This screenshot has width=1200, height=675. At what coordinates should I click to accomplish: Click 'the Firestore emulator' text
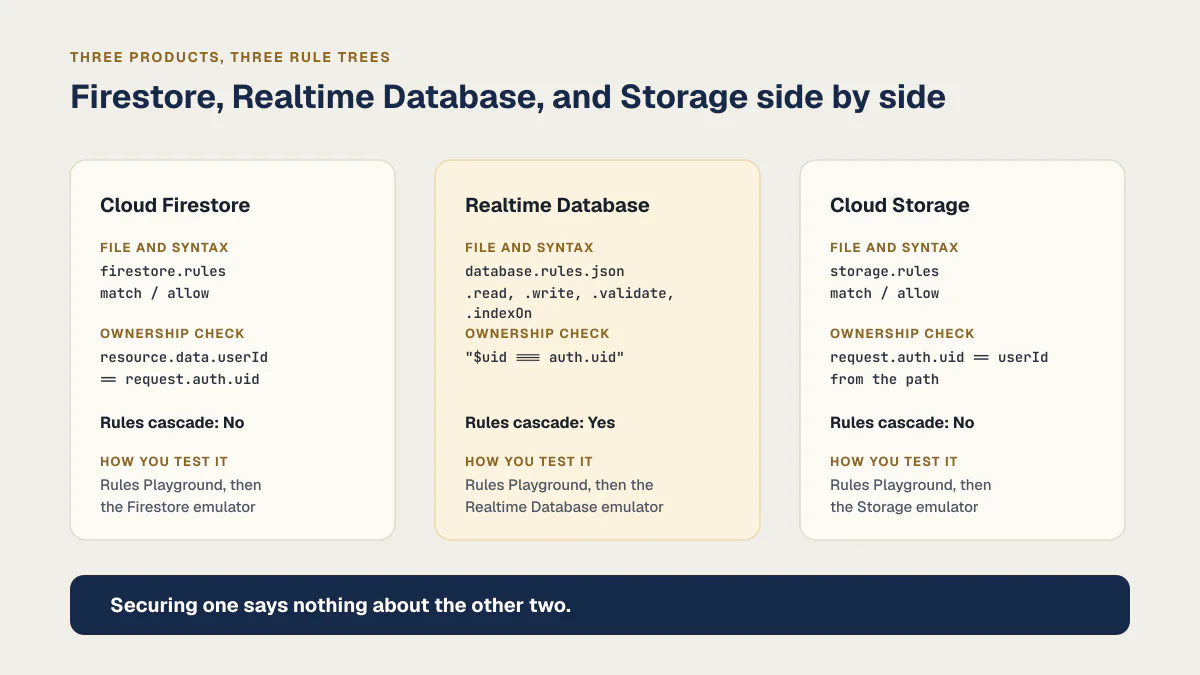(178, 507)
